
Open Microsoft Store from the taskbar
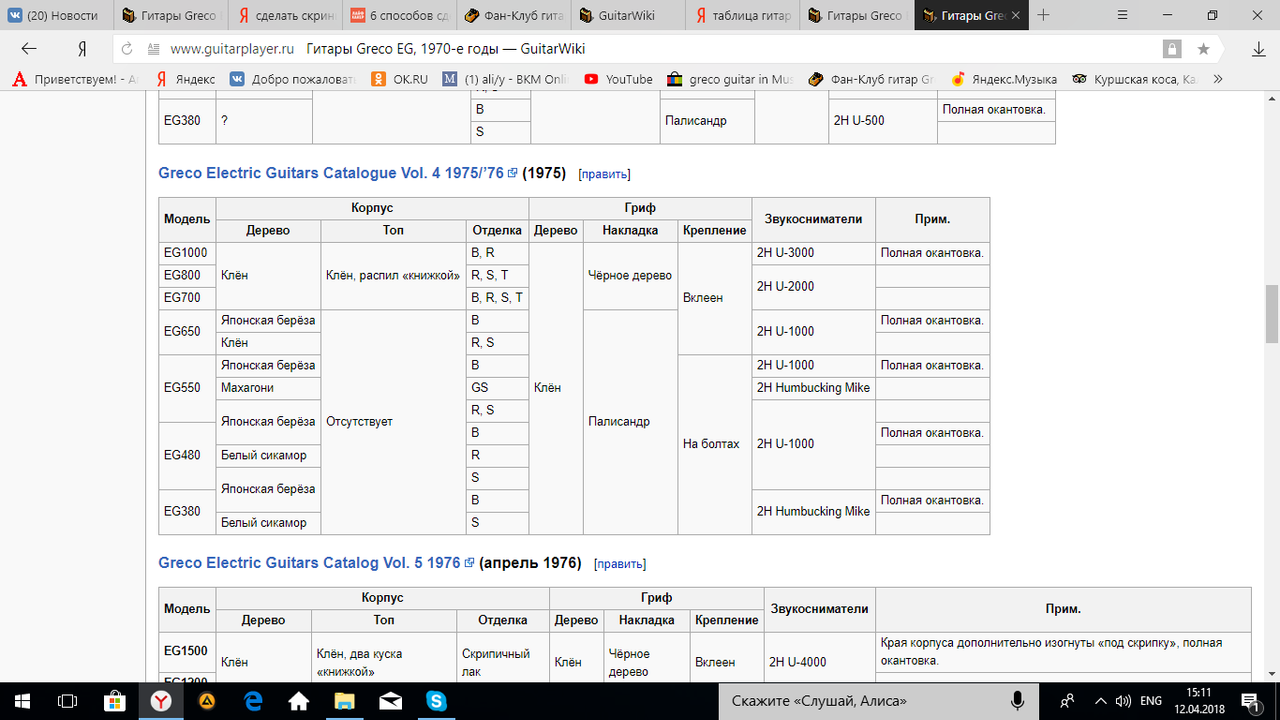coord(115,700)
